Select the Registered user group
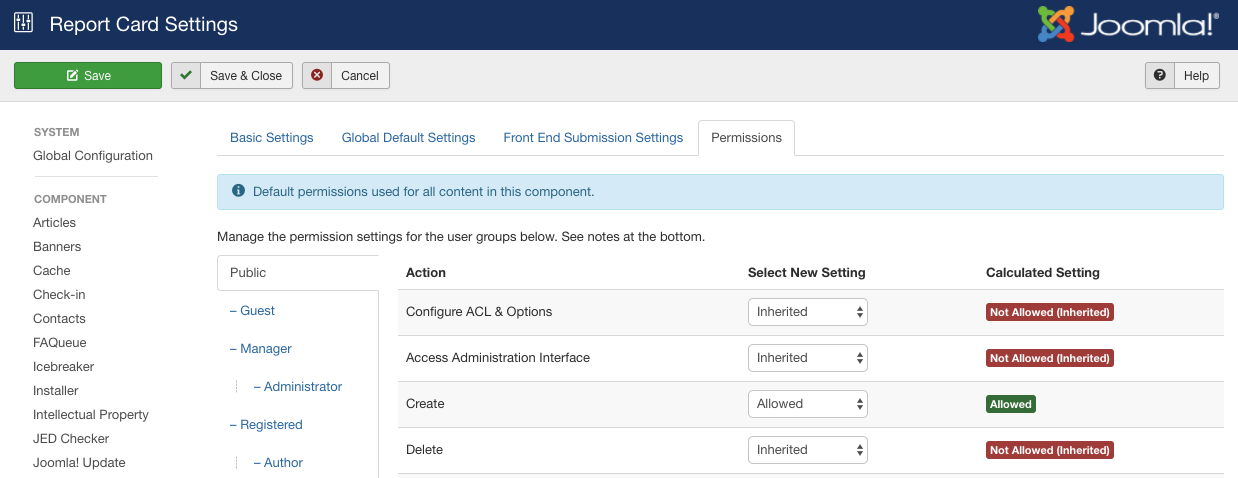The height and width of the screenshot is (478, 1238). (271, 425)
